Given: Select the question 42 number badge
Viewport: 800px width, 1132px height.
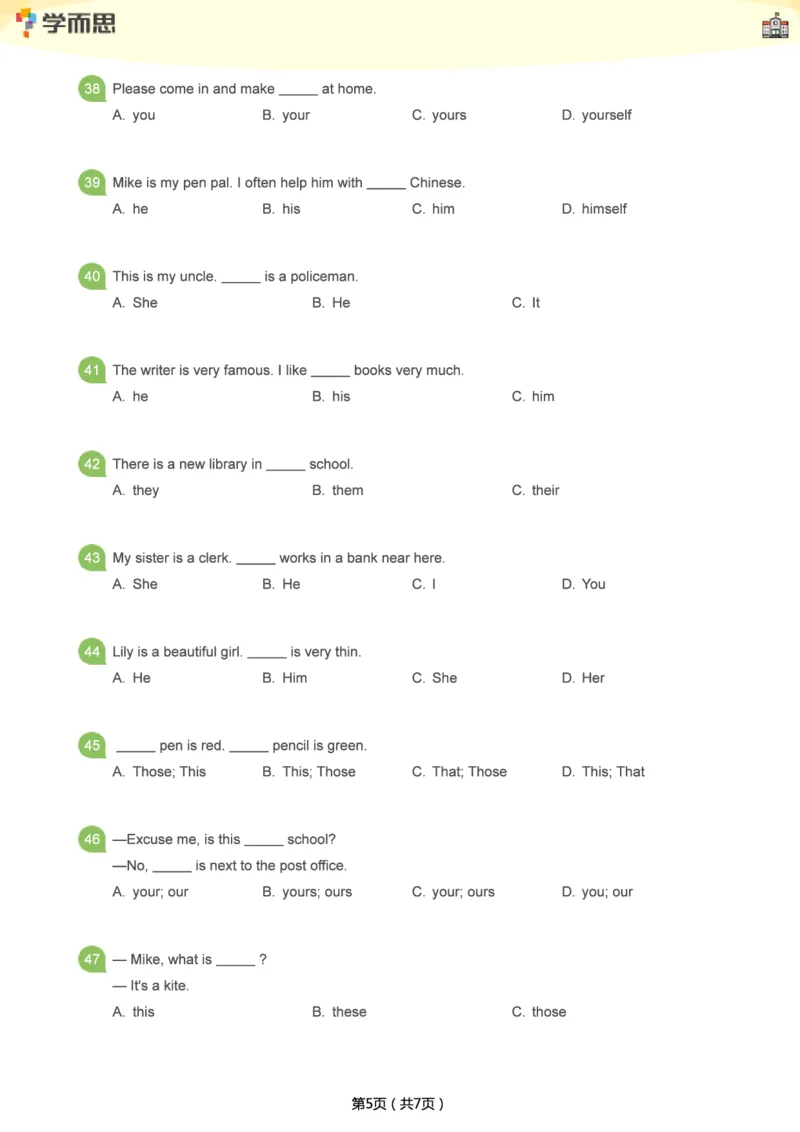Looking at the screenshot, I should pos(92,464).
